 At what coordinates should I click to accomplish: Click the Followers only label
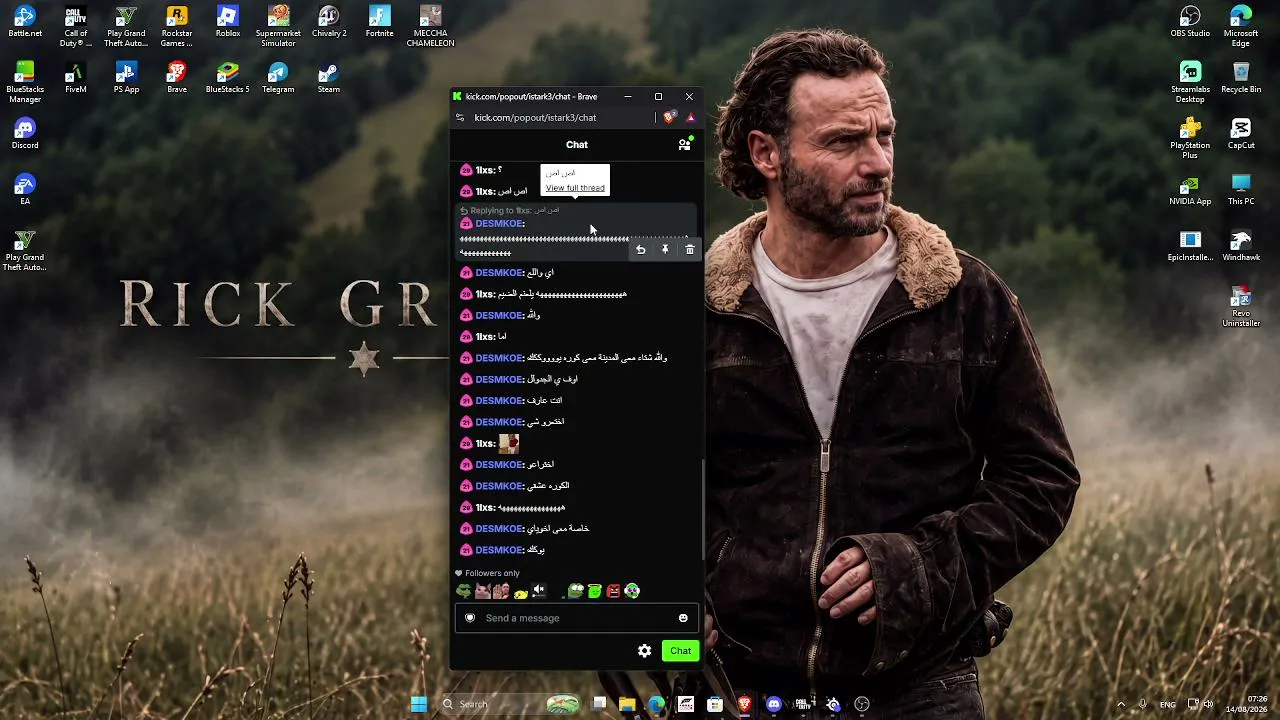point(492,573)
